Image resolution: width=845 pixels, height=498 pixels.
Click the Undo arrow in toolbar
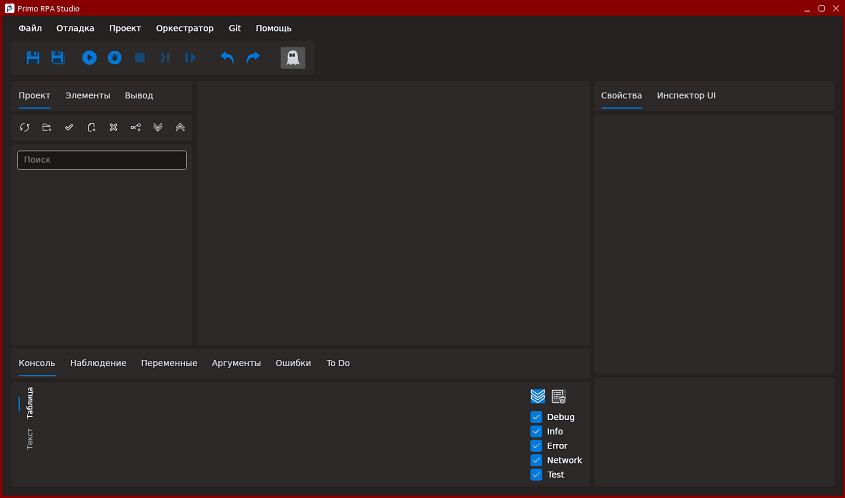click(227, 58)
